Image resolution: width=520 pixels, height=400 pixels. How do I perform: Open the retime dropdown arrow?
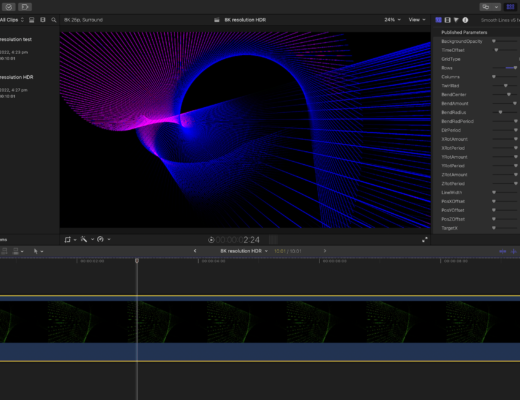[109, 239]
